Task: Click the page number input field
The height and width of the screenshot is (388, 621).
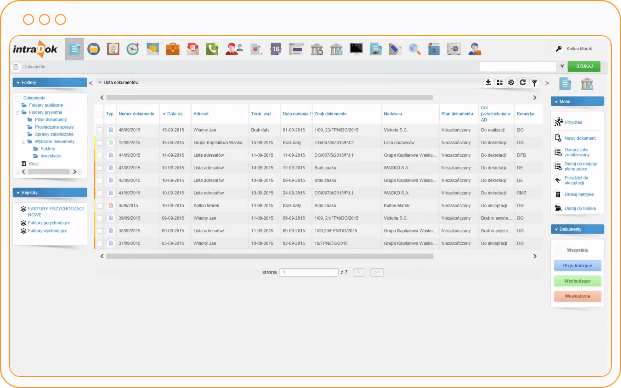Action: click(x=309, y=272)
